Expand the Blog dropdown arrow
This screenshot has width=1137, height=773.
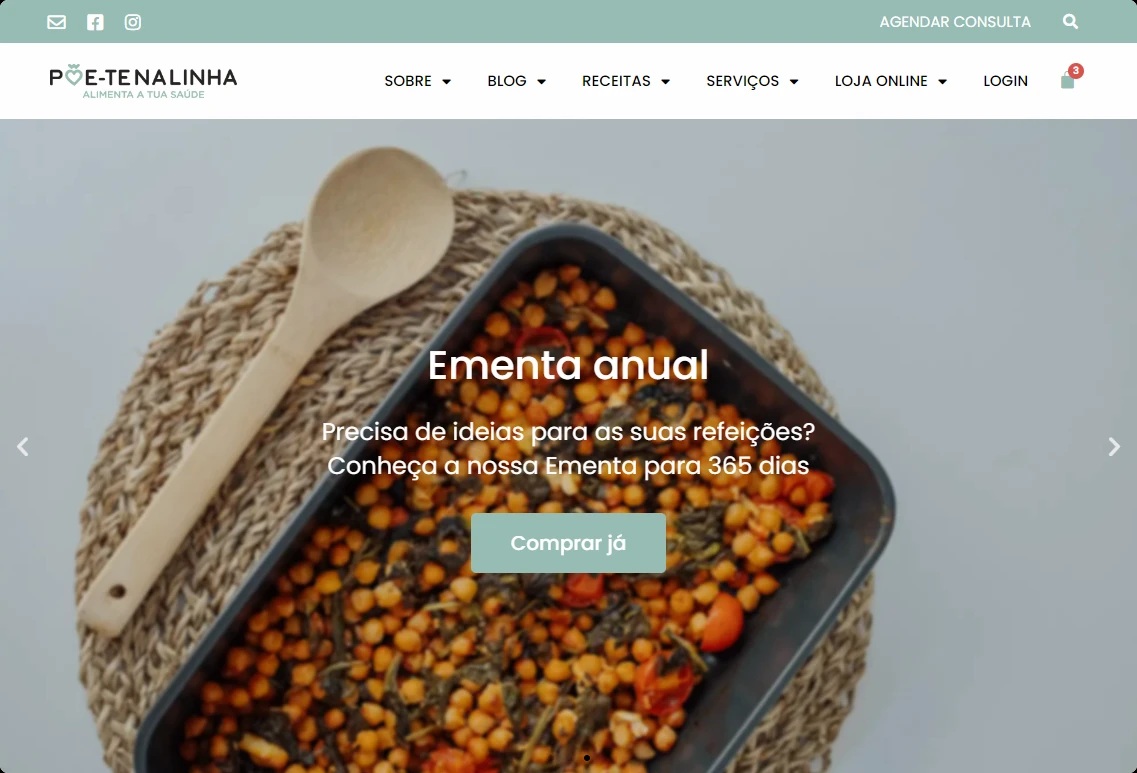[541, 81]
